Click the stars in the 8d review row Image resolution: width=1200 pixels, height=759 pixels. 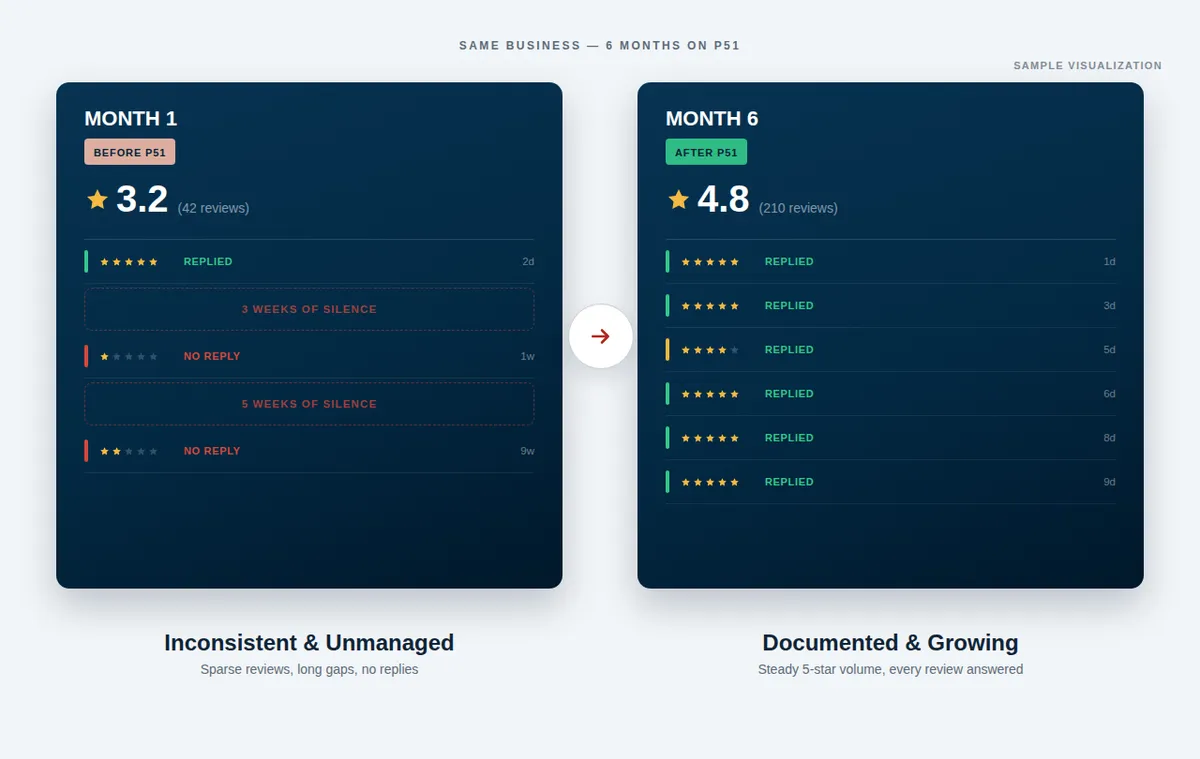[710, 438]
